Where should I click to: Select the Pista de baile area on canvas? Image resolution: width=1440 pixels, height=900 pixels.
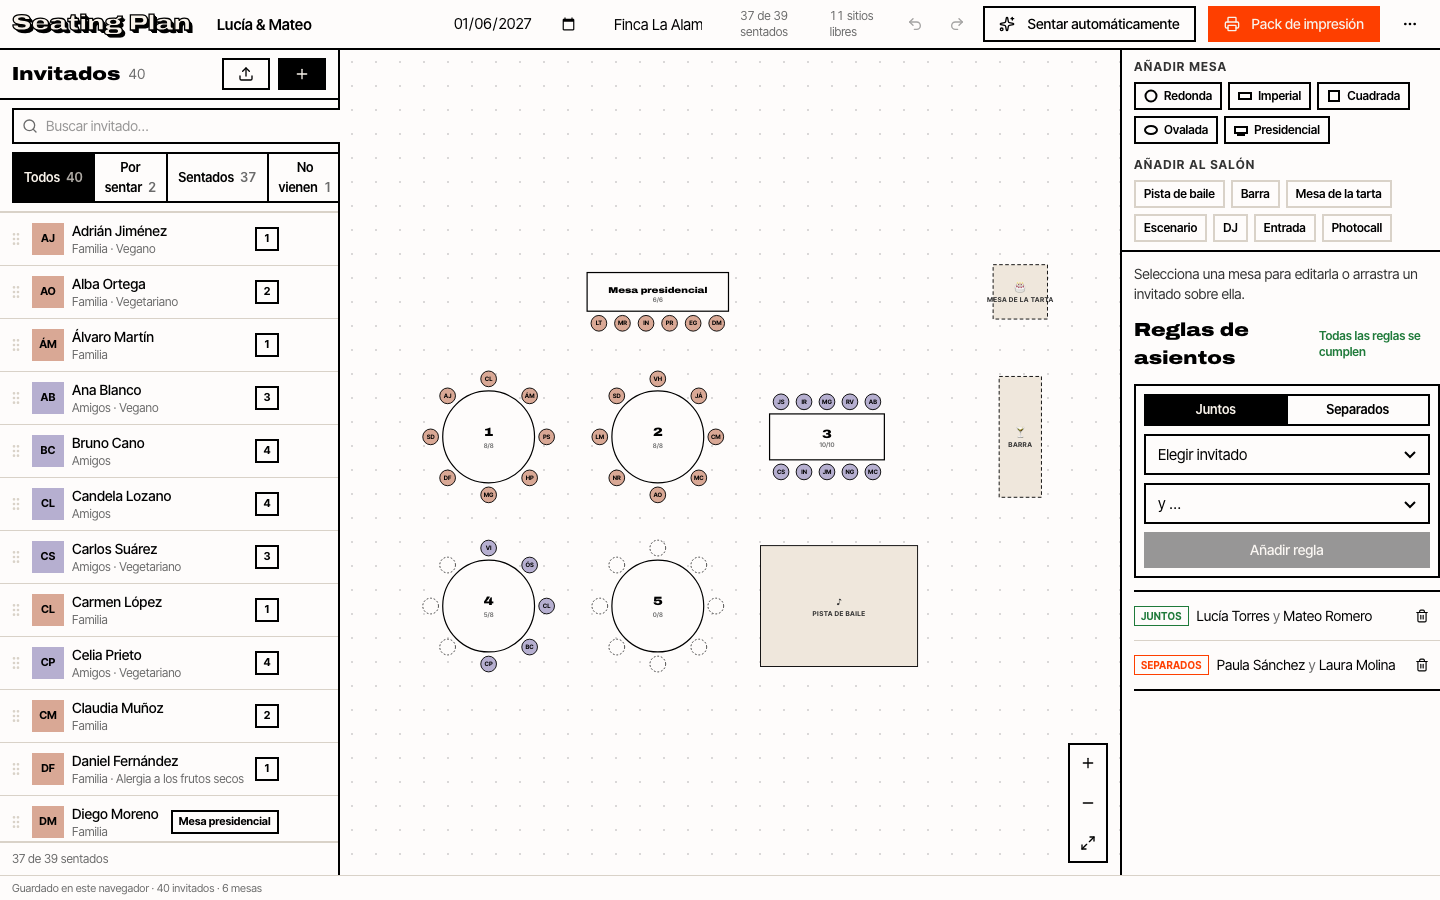click(839, 606)
